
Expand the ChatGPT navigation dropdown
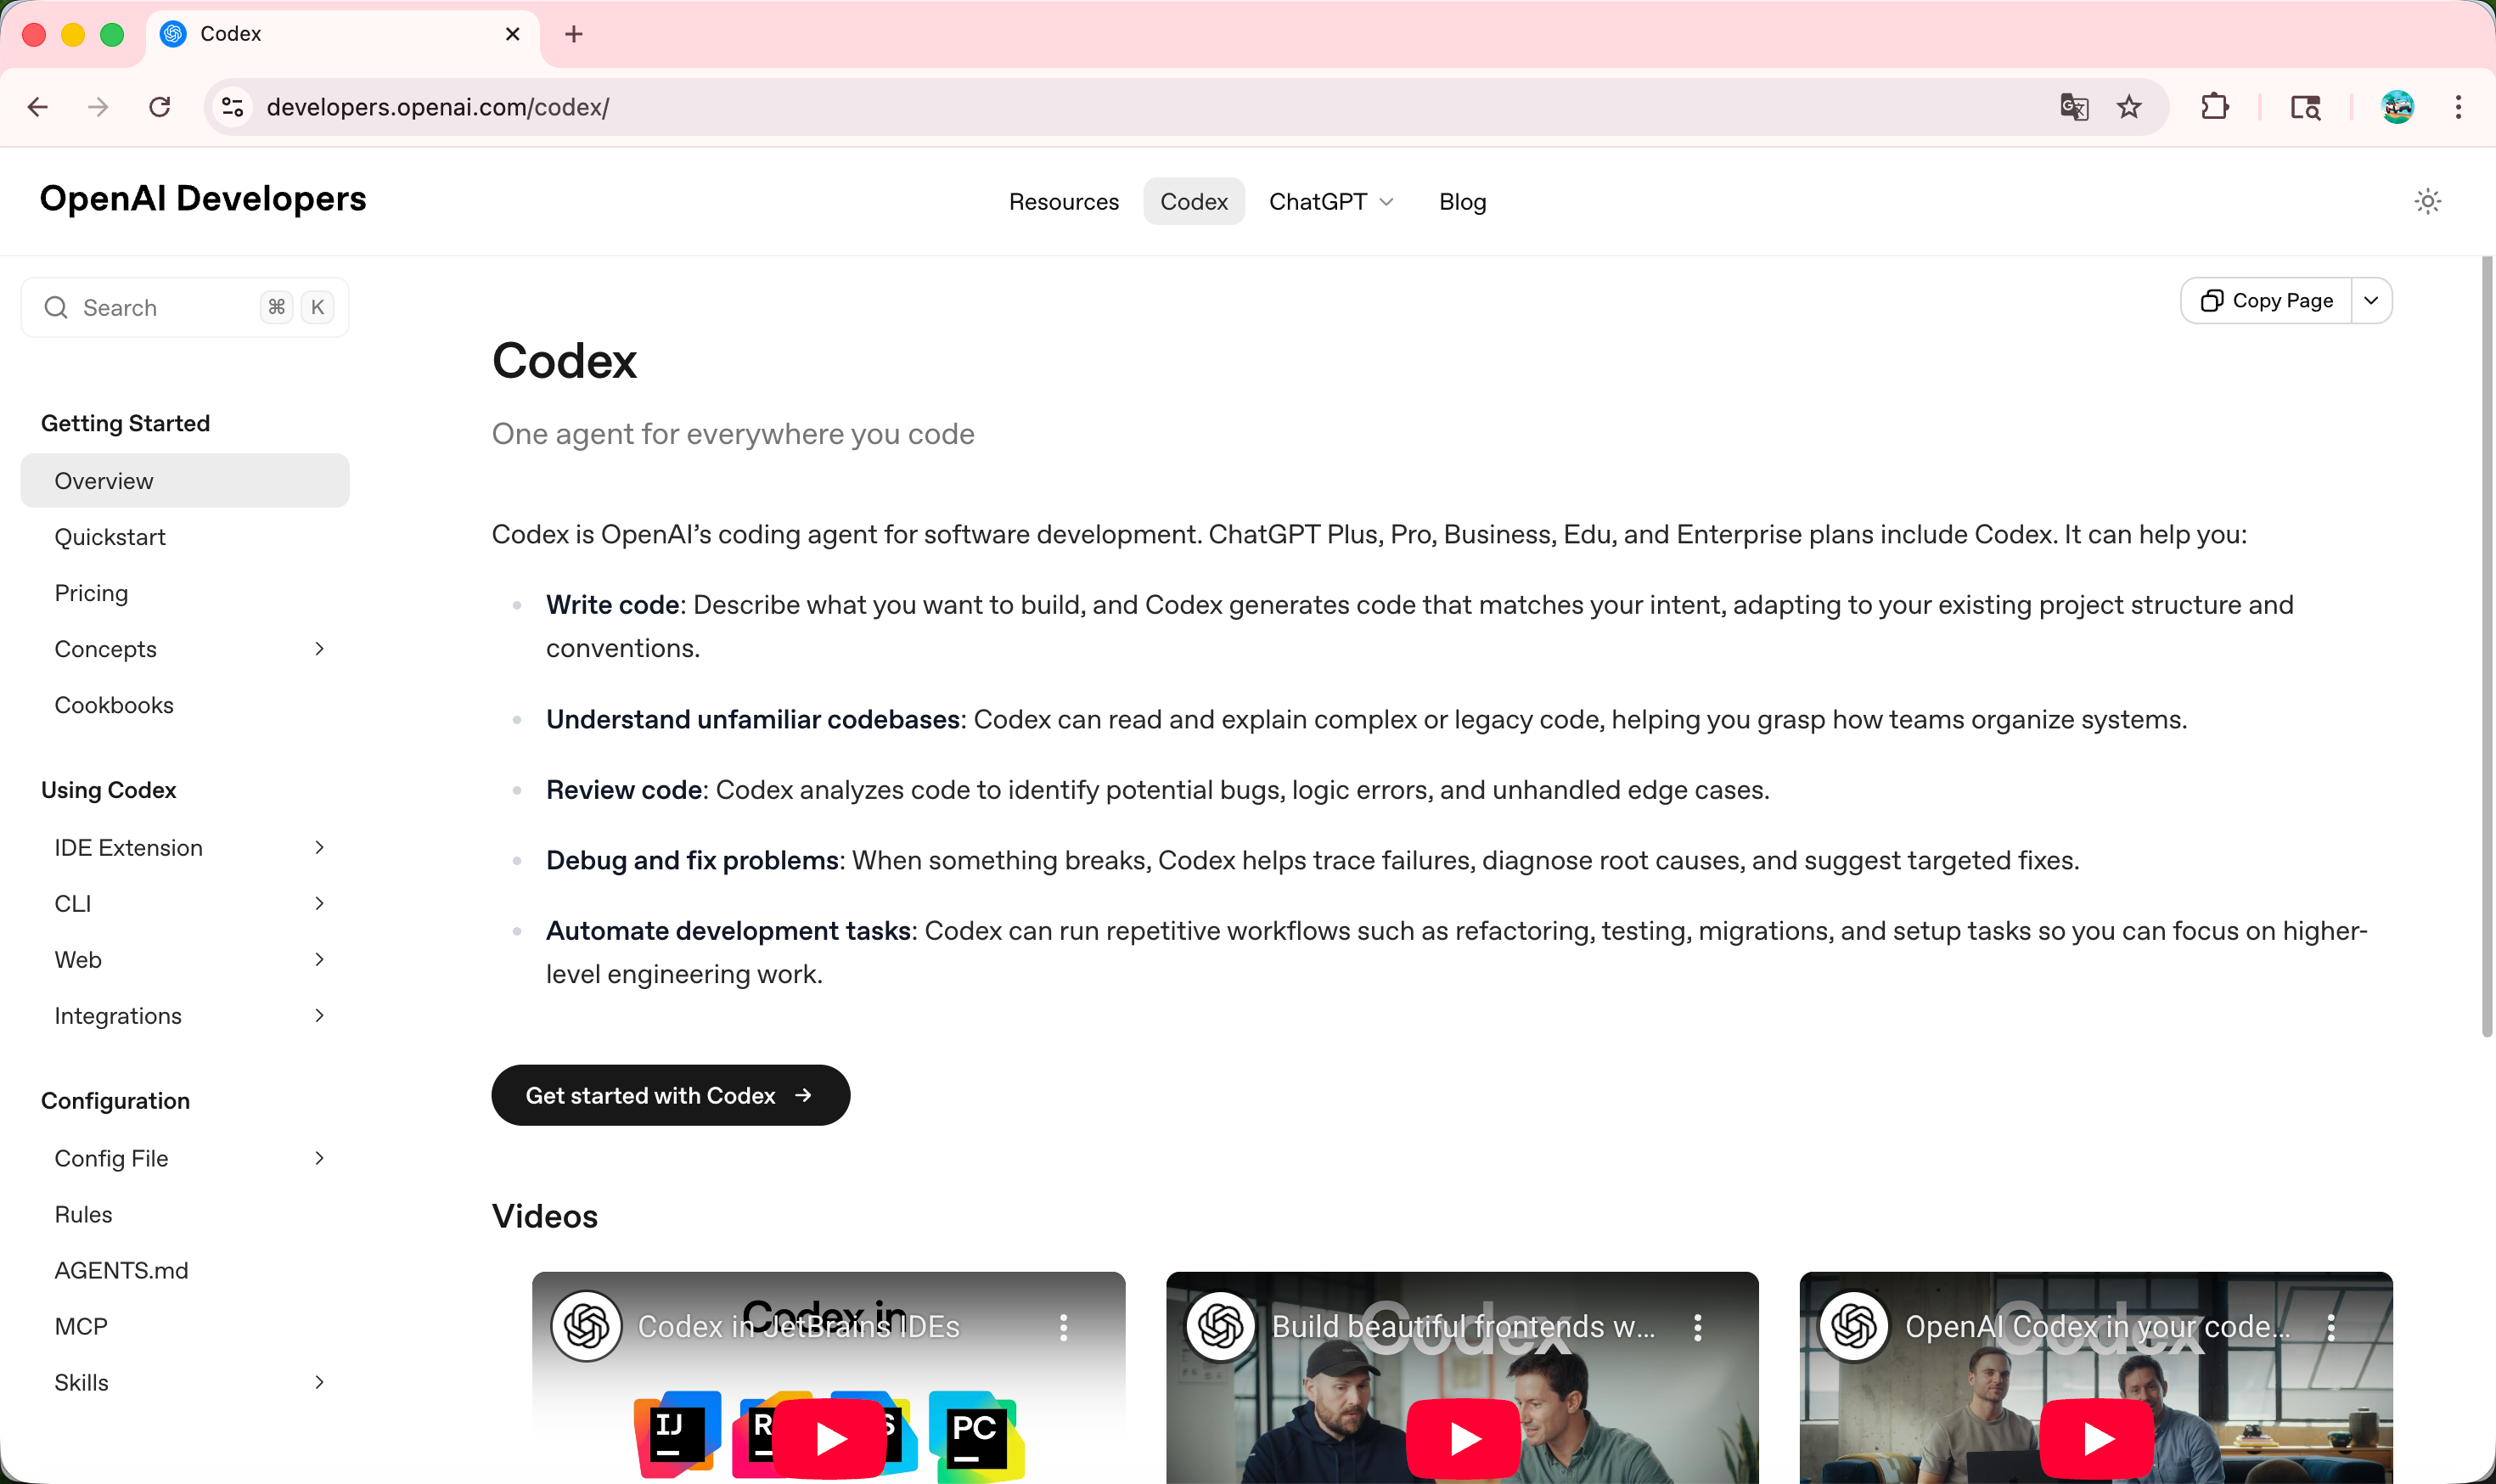[x=1330, y=202]
